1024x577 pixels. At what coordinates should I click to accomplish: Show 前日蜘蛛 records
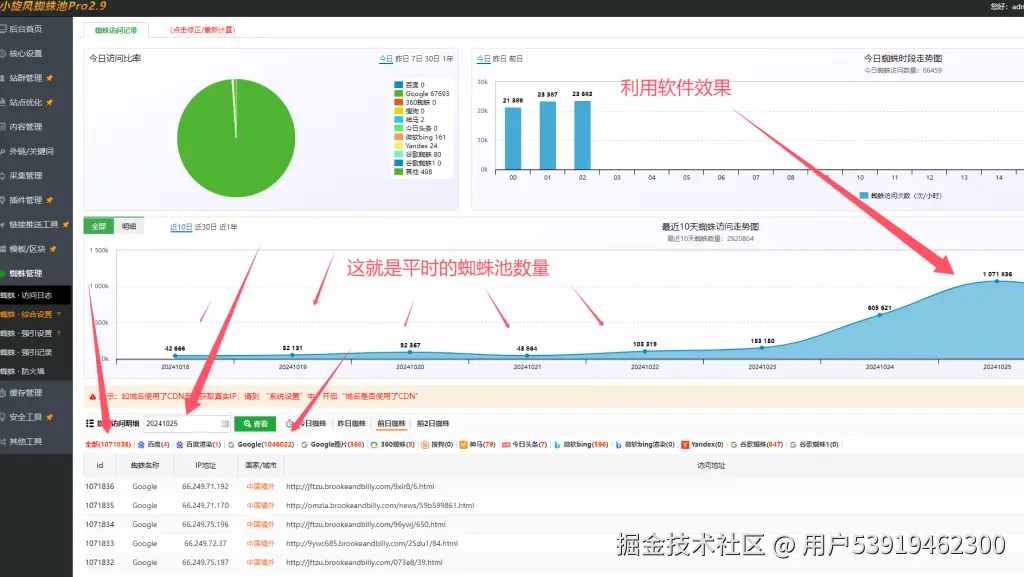(x=391, y=424)
